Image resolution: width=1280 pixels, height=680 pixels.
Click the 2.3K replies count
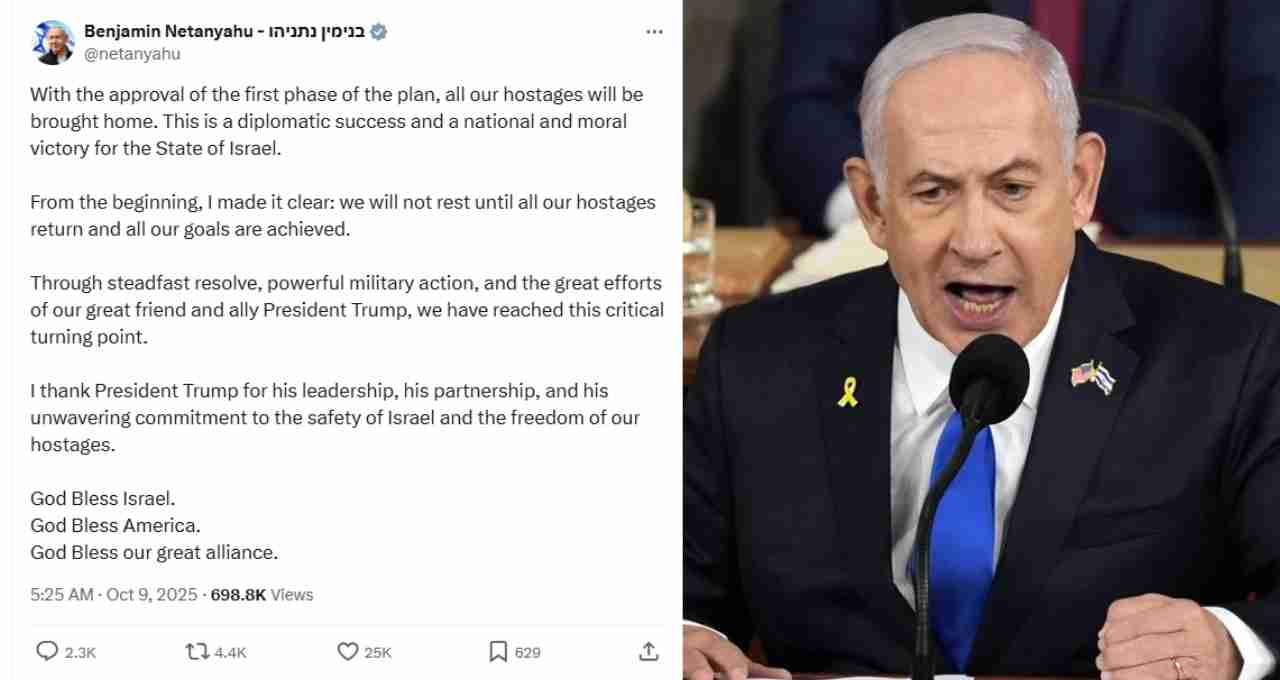(80, 652)
